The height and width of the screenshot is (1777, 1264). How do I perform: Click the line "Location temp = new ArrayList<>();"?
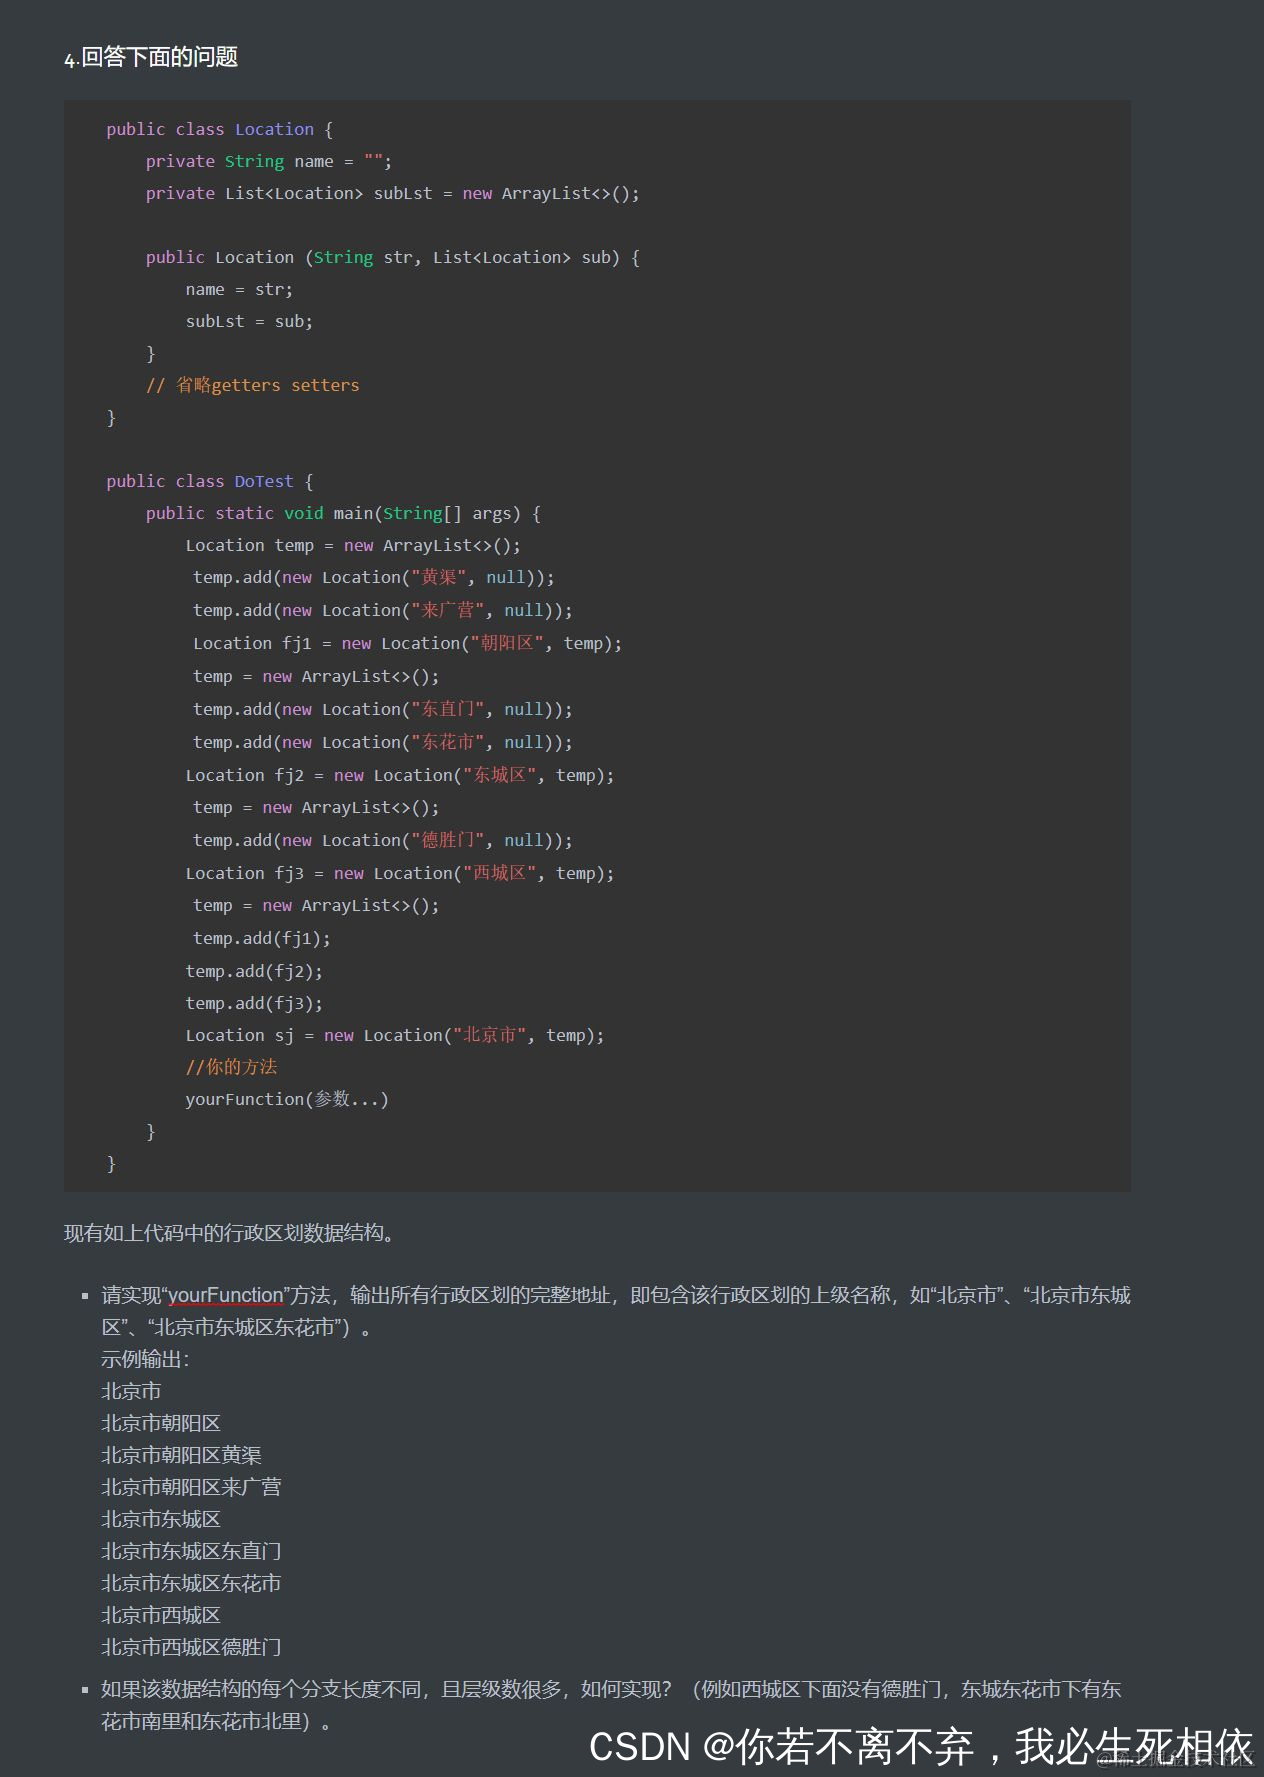point(353,545)
